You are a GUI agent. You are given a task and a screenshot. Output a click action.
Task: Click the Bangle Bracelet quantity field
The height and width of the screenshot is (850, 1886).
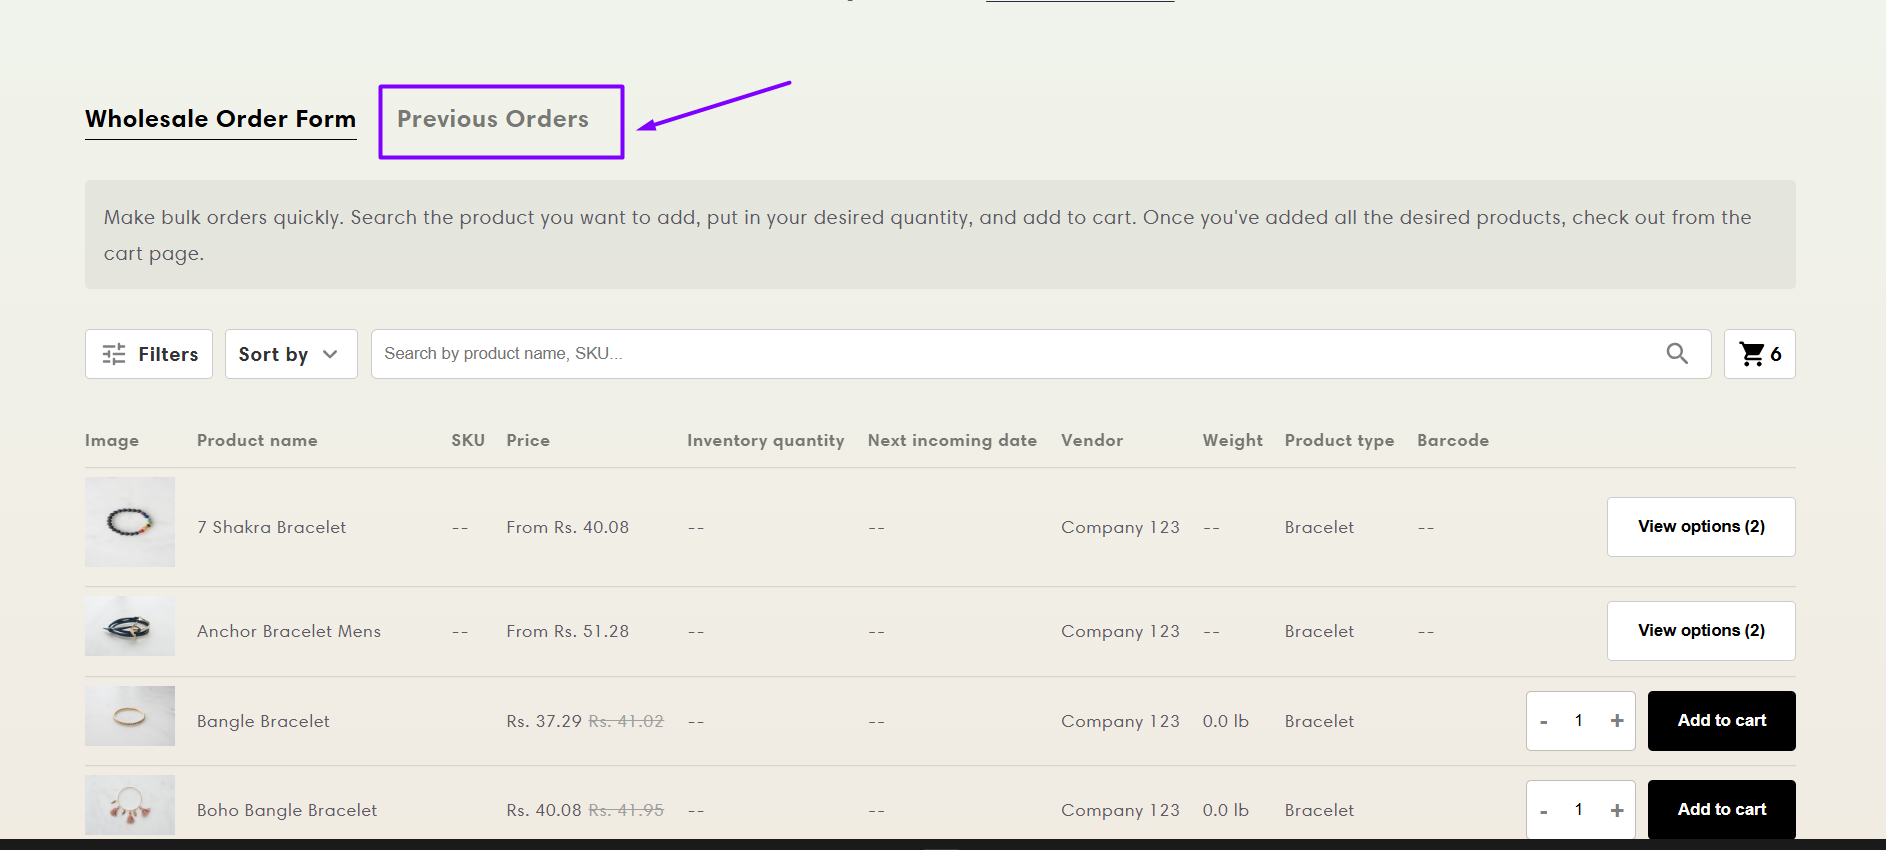(1579, 721)
